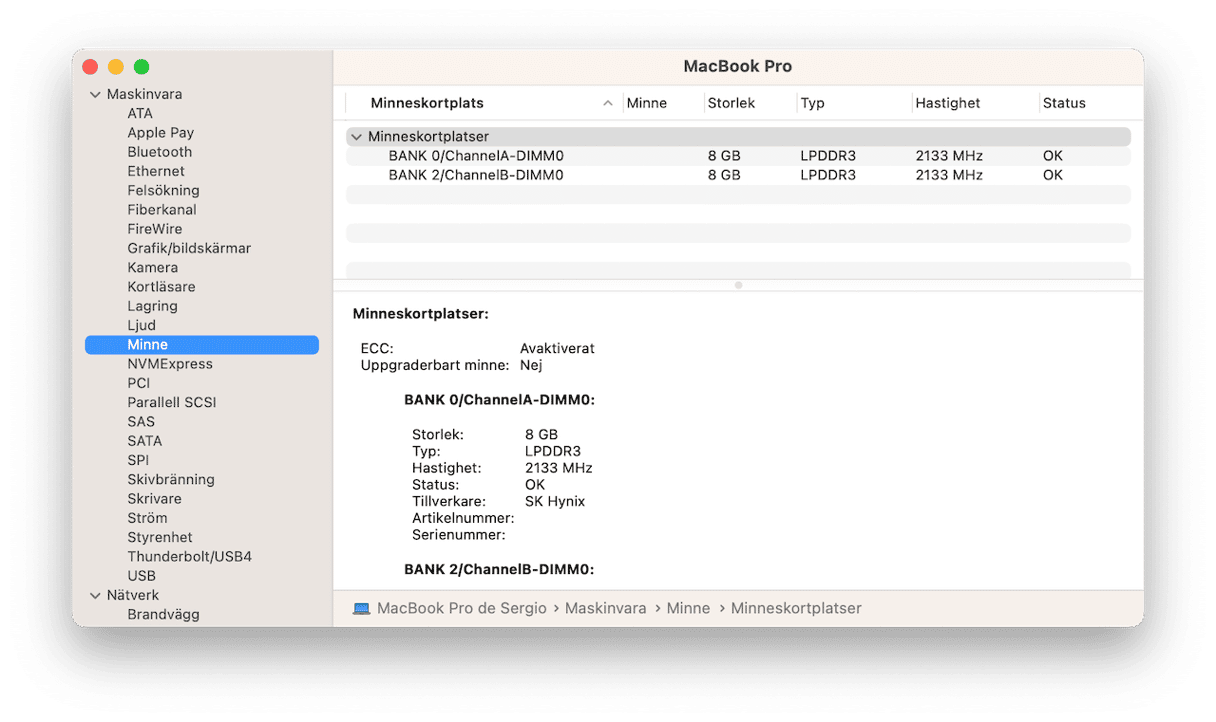Show Ljud hardware details
1216x722 pixels.
coord(141,325)
